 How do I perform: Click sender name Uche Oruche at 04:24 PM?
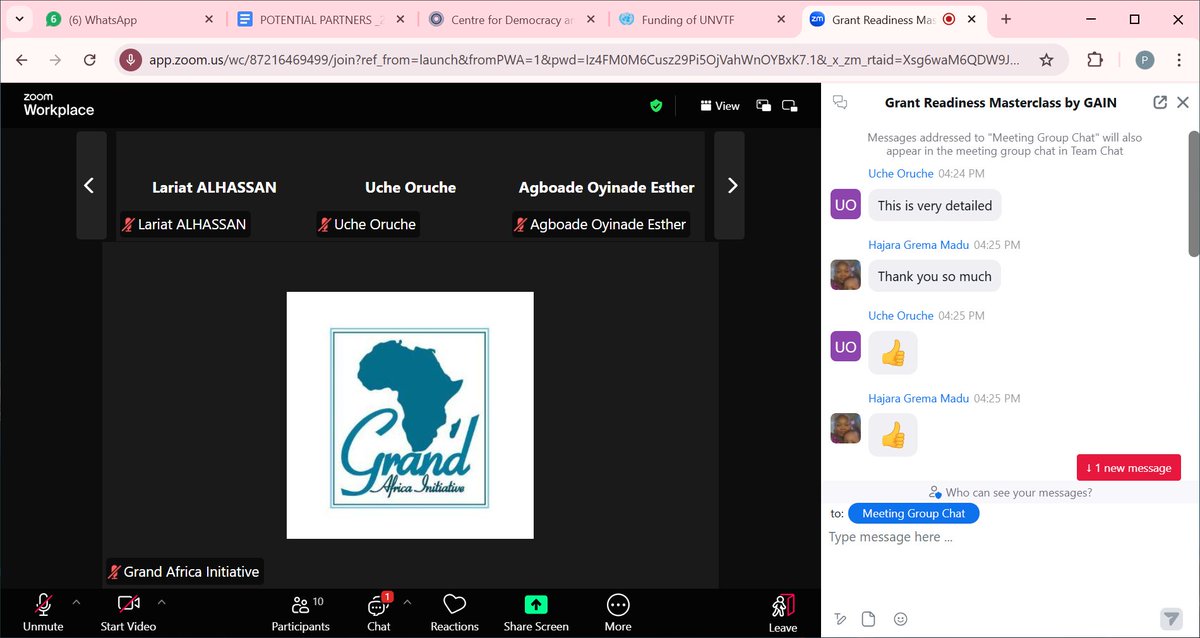click(900, 173)
